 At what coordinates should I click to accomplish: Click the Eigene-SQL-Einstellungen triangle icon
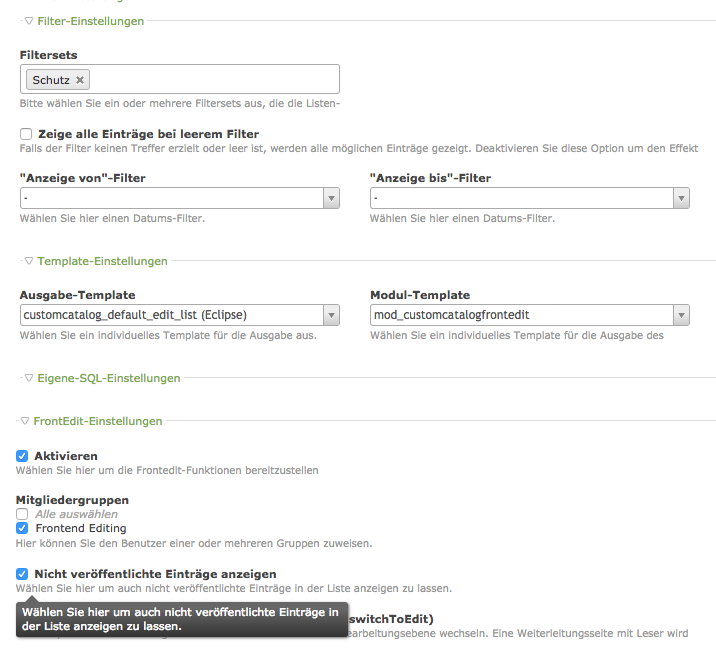coord(29,378)
